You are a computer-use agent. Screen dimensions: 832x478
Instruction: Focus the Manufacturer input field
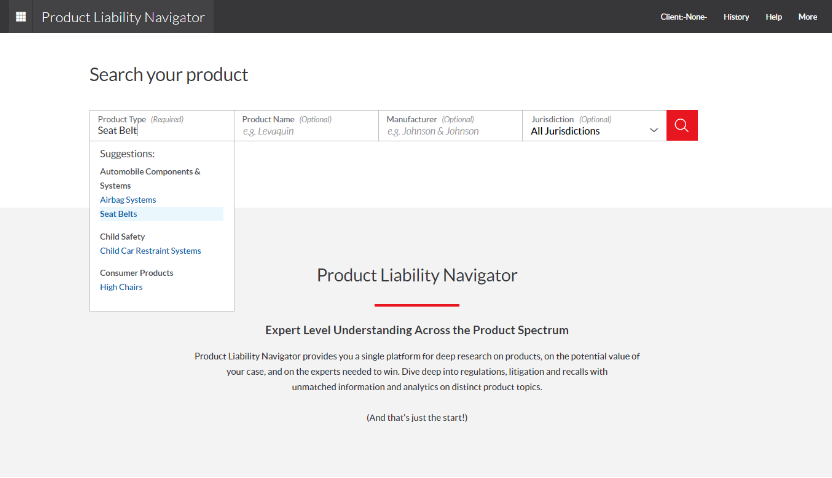pos(450,126)
